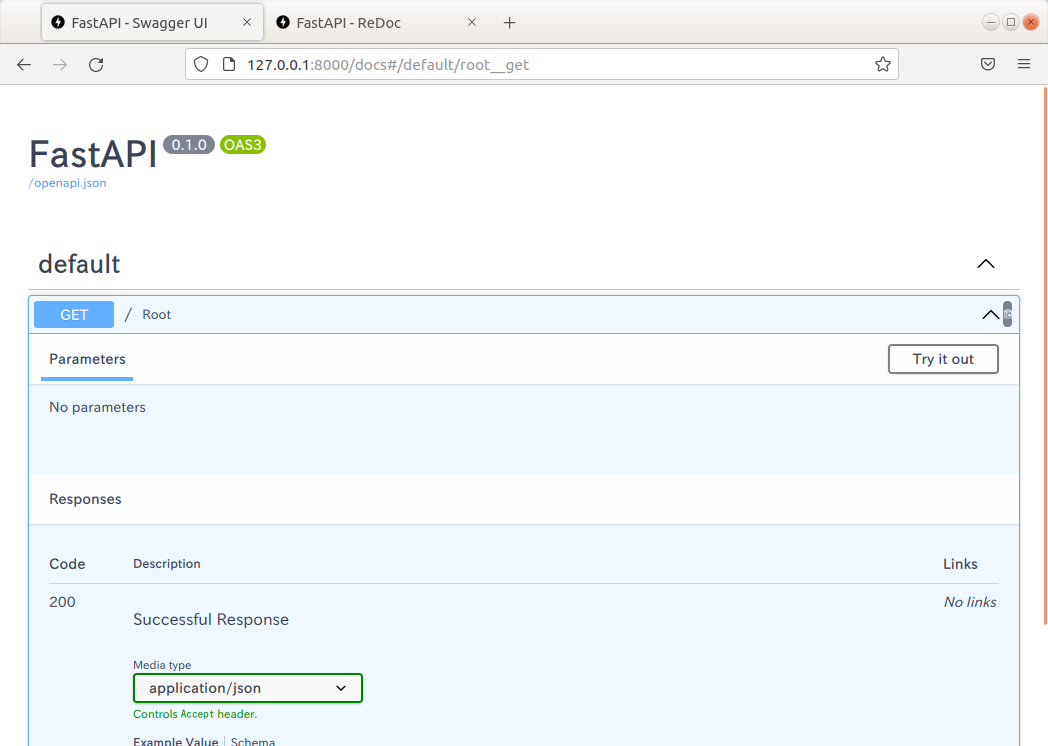Collapse the GET / Root operation
The width and height of the screenshot is (1048, 746).
coord(989,314)
